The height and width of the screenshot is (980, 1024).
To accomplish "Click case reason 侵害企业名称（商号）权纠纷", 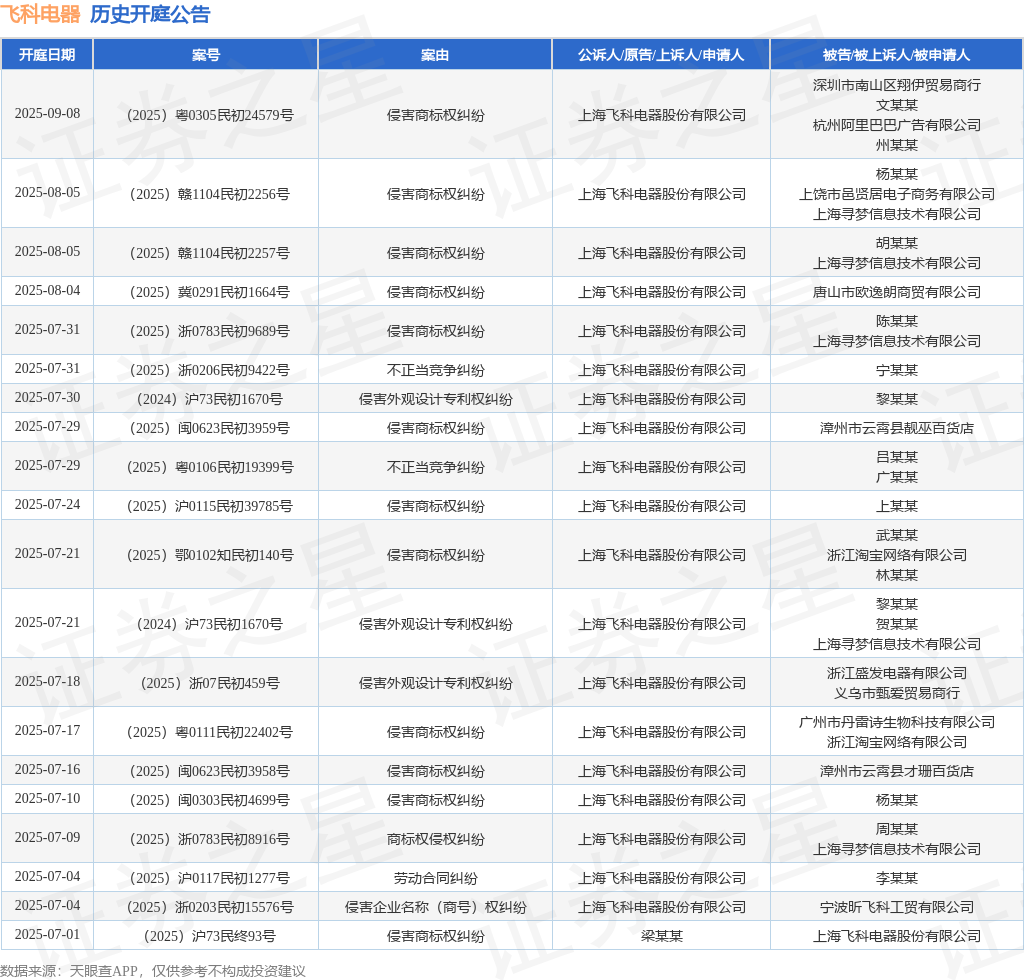I will [x=436, y=908].
